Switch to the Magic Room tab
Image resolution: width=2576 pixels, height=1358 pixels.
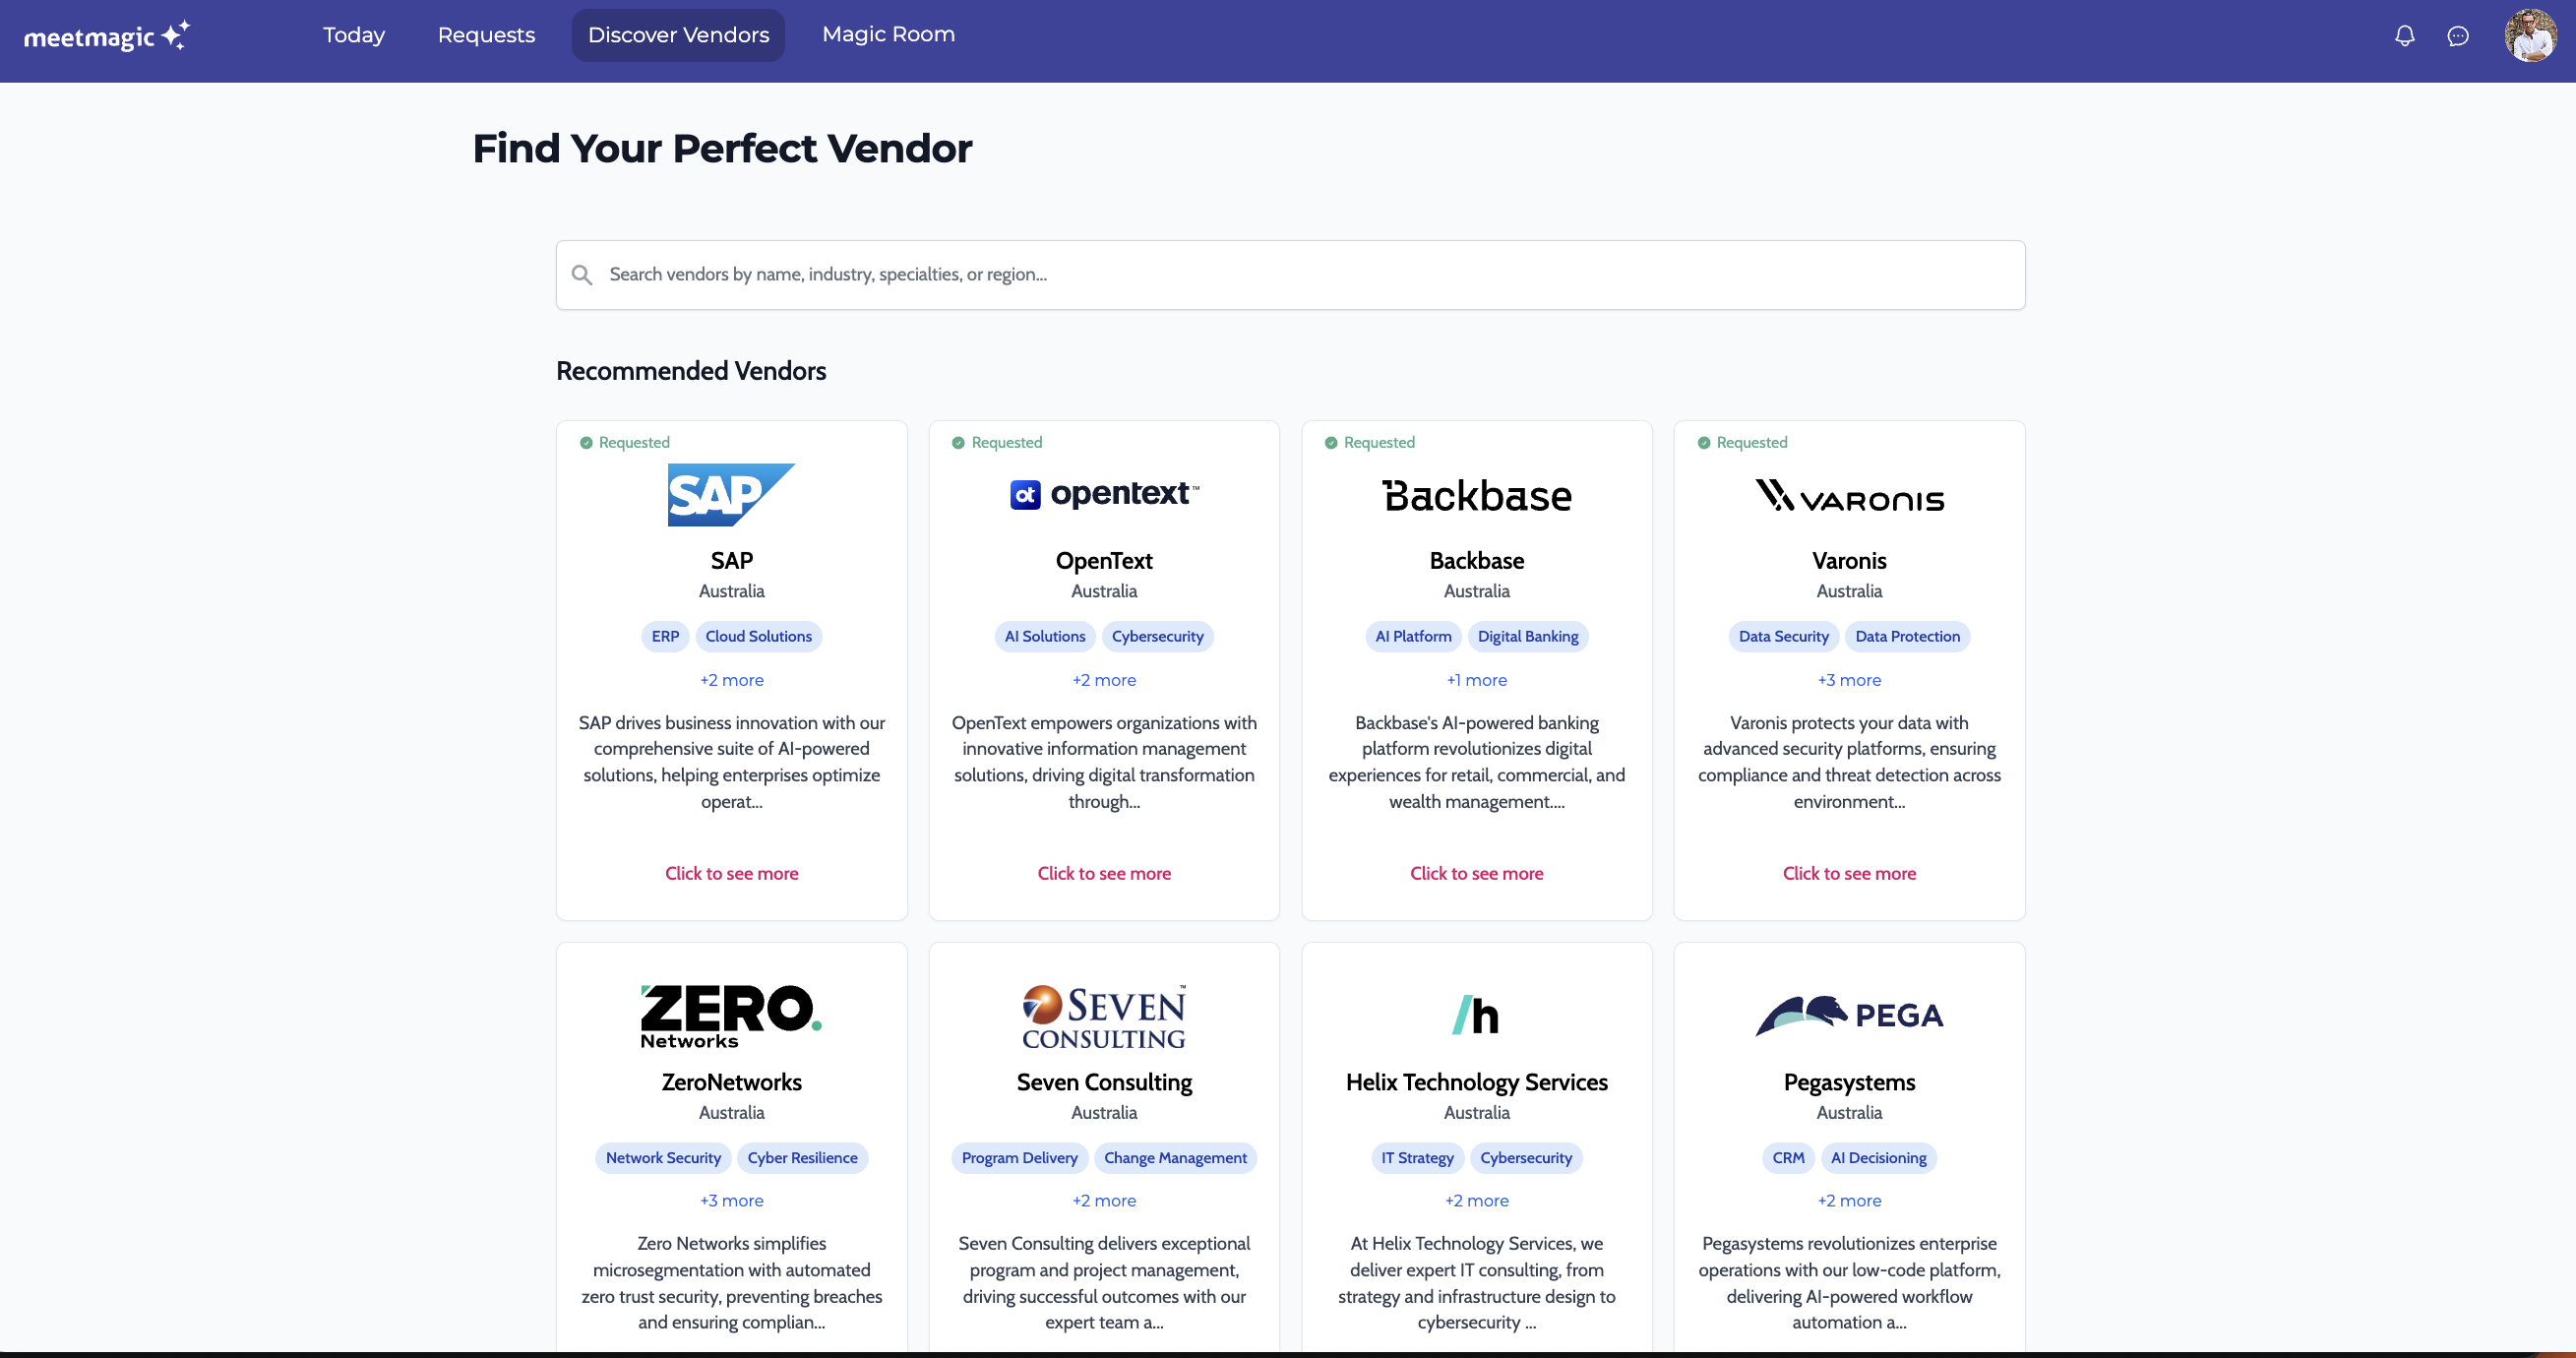888,35
